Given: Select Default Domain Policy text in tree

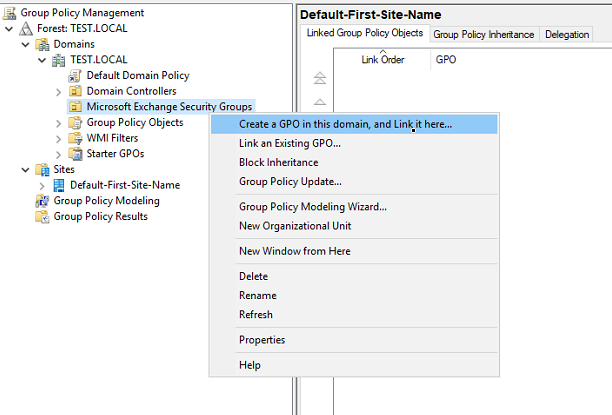Looking at the screenshot, I should pyautogui.click(x=138, y=75).
